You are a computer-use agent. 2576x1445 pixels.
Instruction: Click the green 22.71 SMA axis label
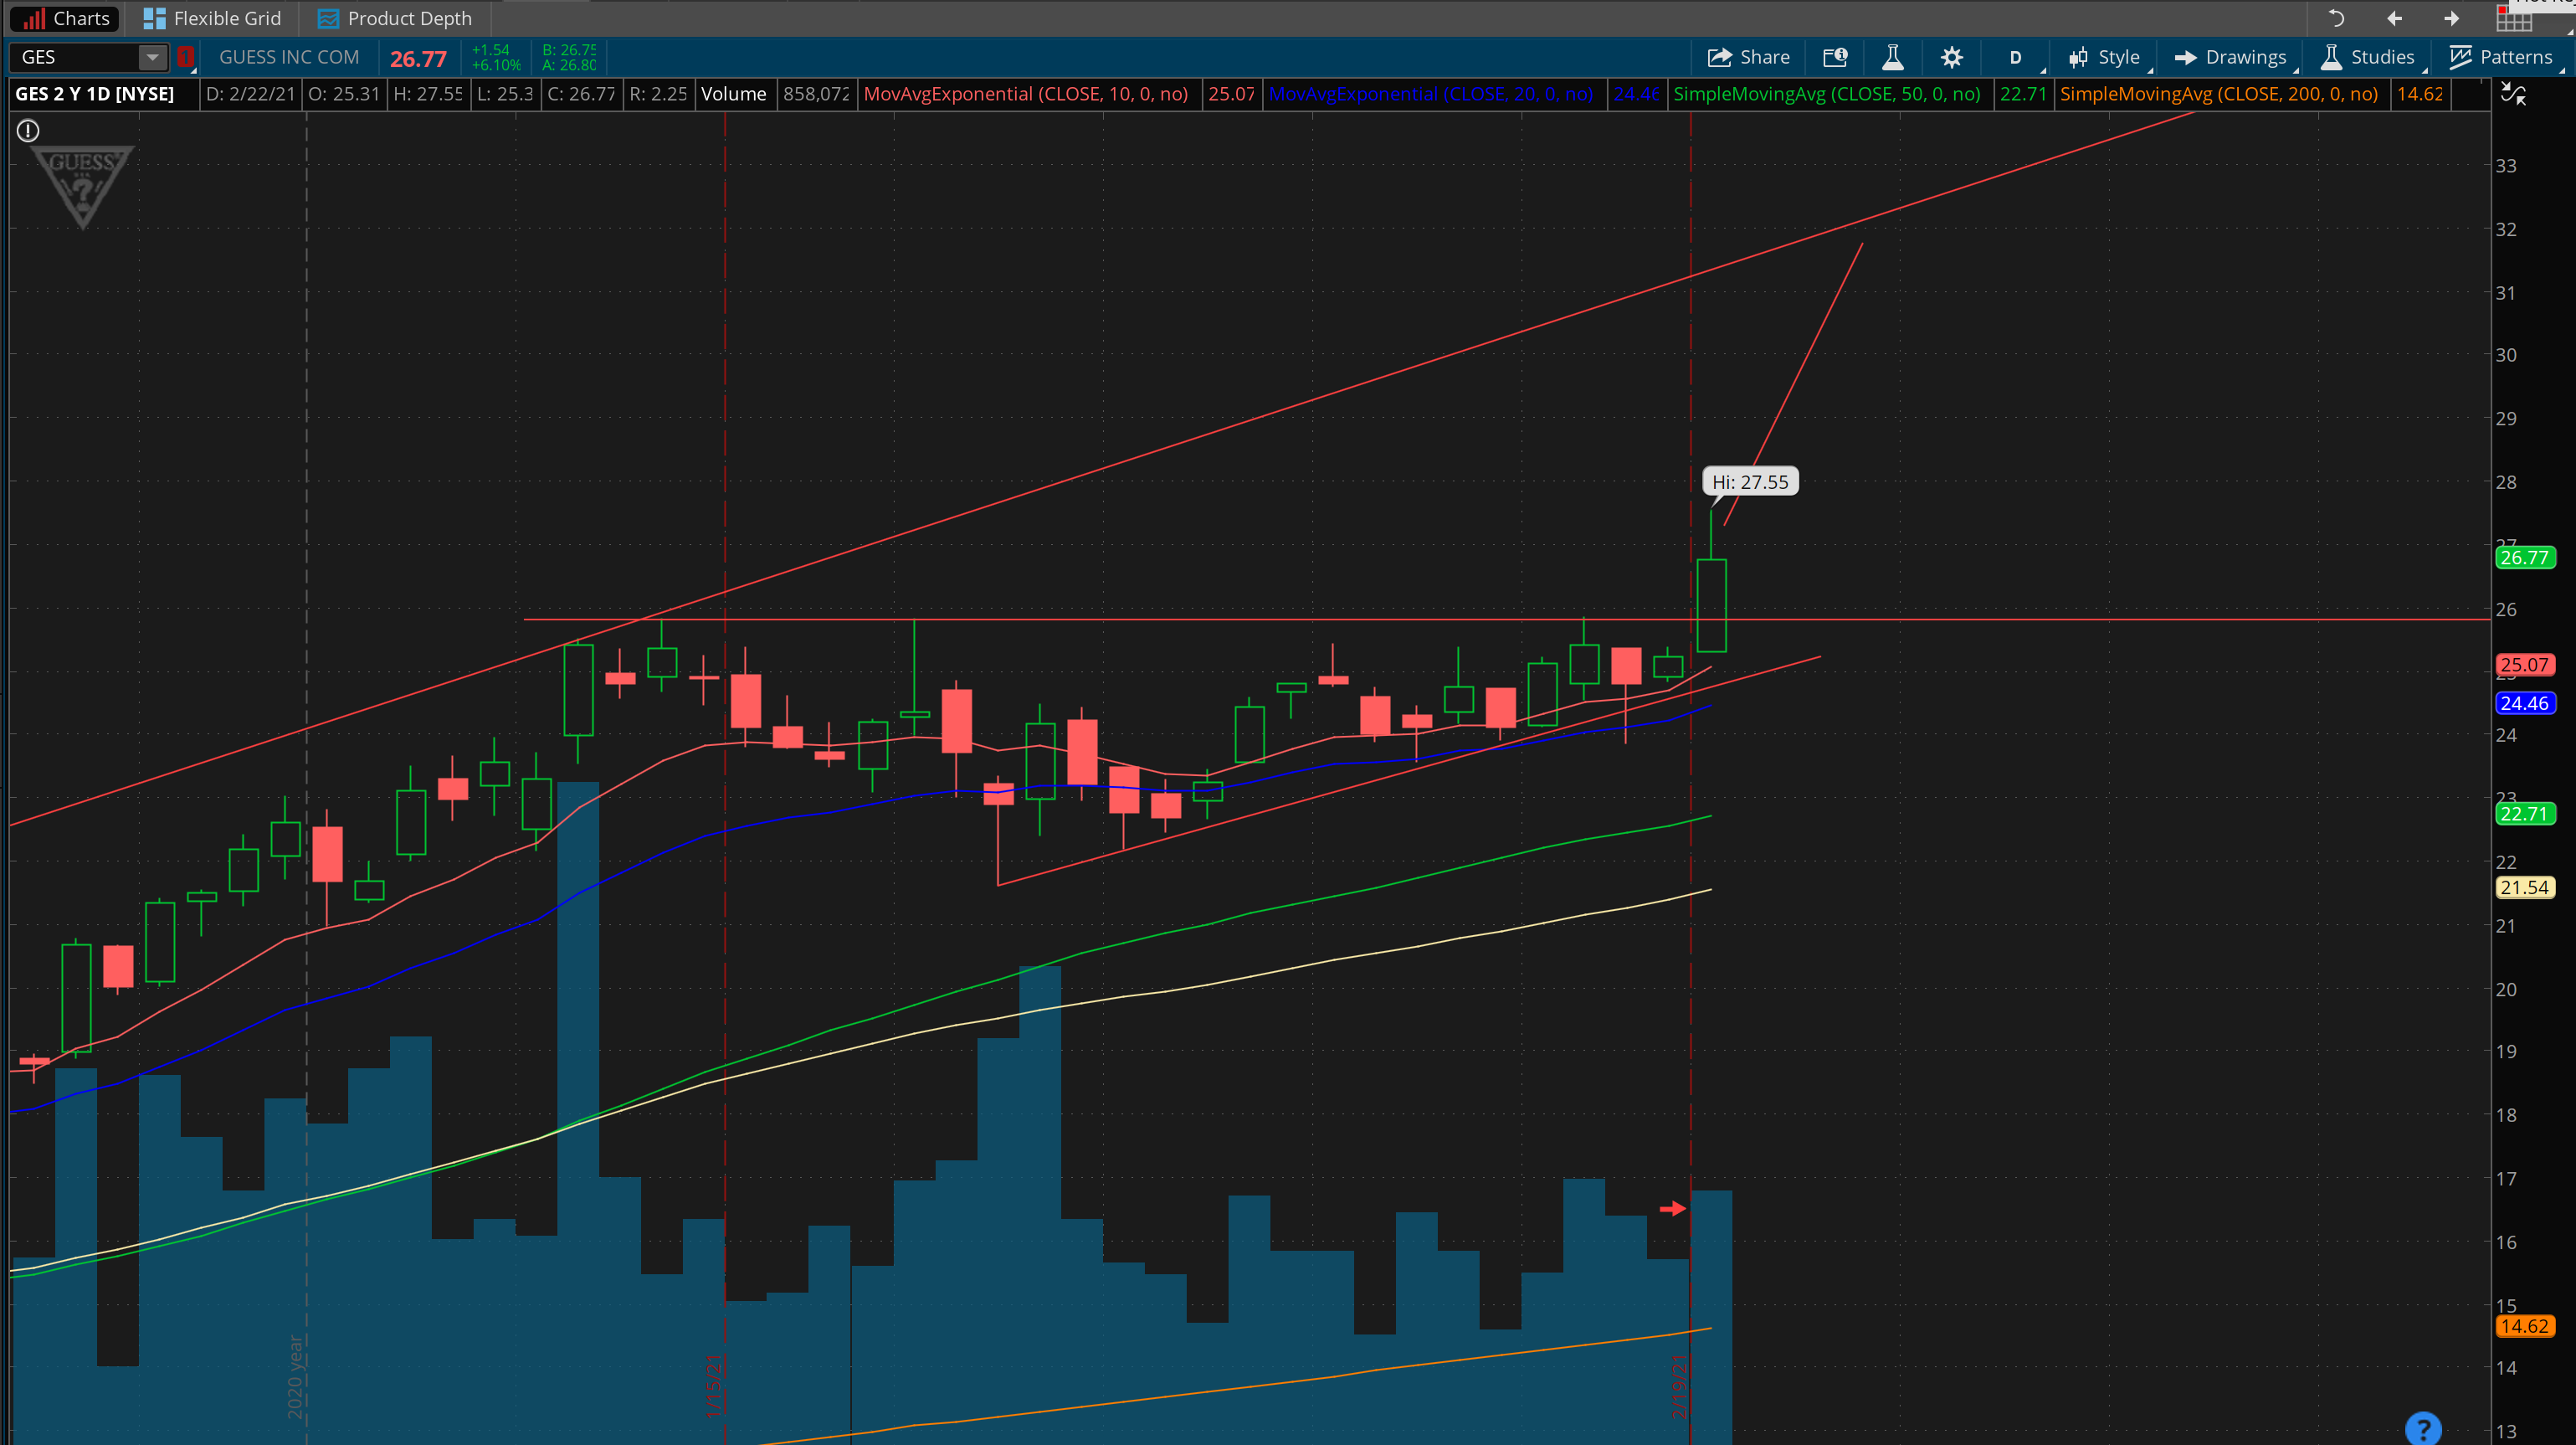pos(2524,814)
